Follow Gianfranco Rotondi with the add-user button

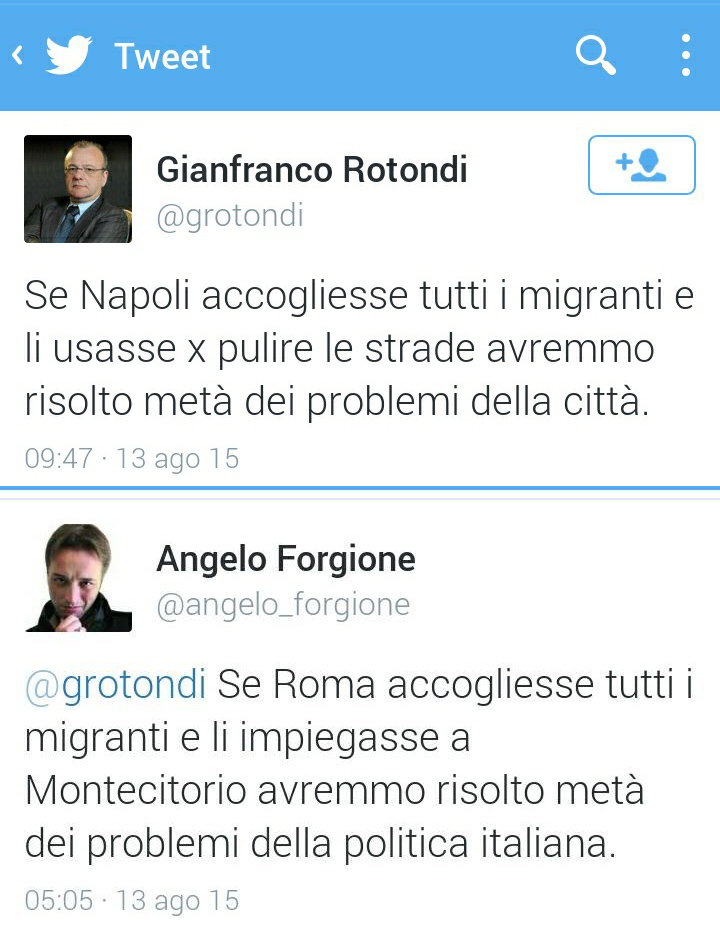coord(641,165)
